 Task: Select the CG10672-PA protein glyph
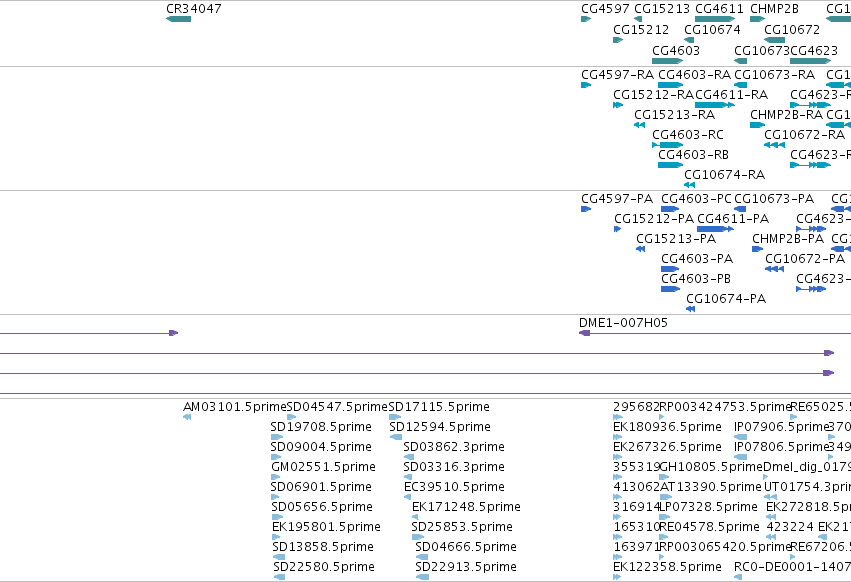[774, 269]
